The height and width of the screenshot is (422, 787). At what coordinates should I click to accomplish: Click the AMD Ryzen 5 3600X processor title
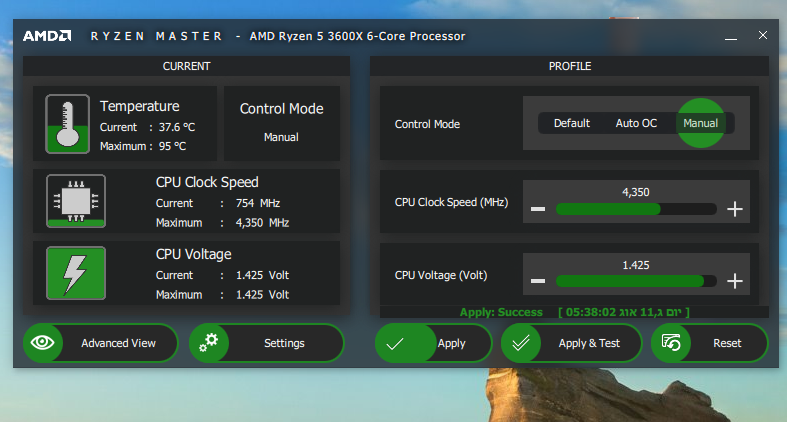[357, 36]
